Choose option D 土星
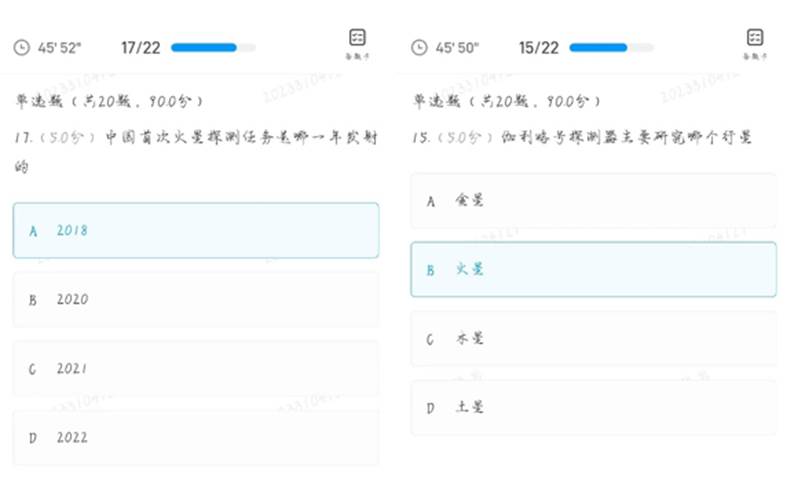The width and height of the screenshot is (794, 479). coord(593,407)
